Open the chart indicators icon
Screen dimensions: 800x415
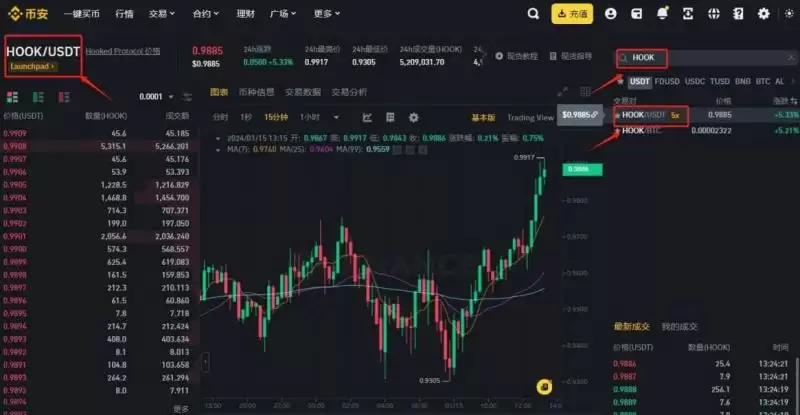pyautogui.click(x=367, y=117)
